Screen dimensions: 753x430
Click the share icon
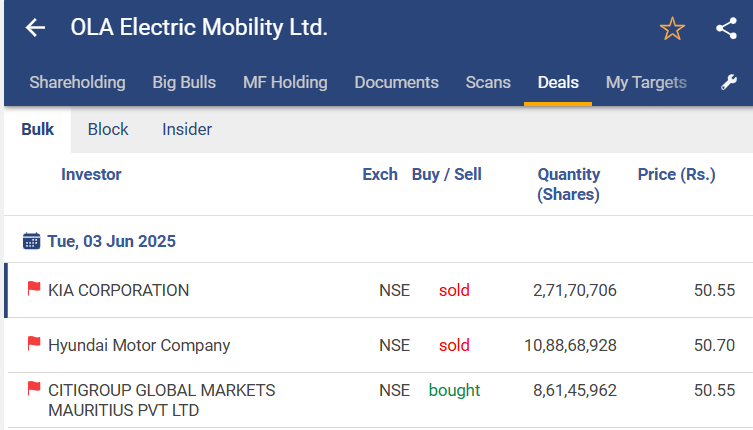726,28
